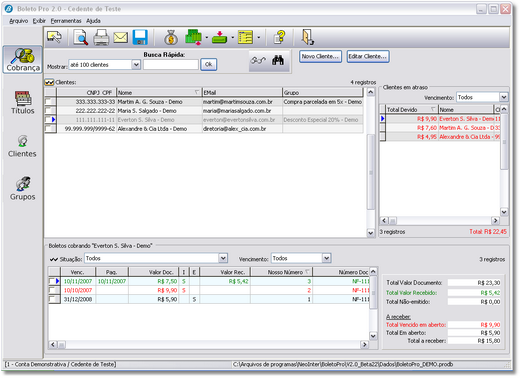
Task: Sort clients by Grupo column header
Action: click(323, 92)
